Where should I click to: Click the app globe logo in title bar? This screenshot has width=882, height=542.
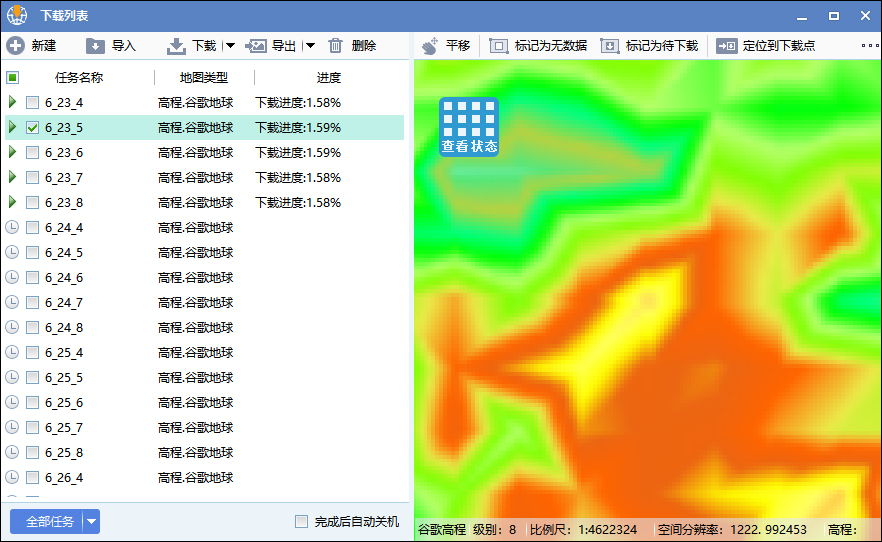[x=17, y=15]
